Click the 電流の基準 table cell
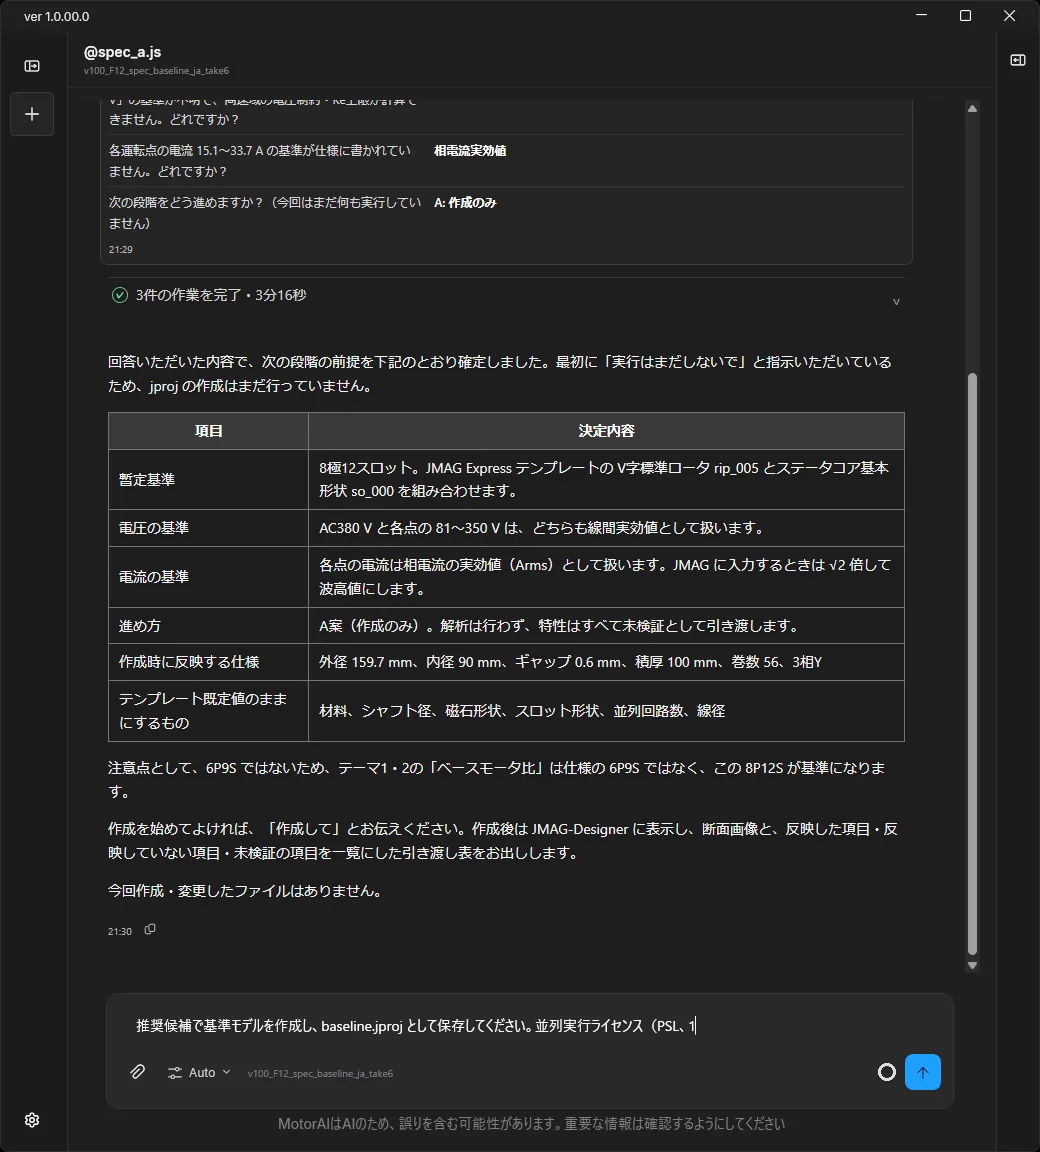Viewport: 1040px width, 1152px height. pos(209,577)
